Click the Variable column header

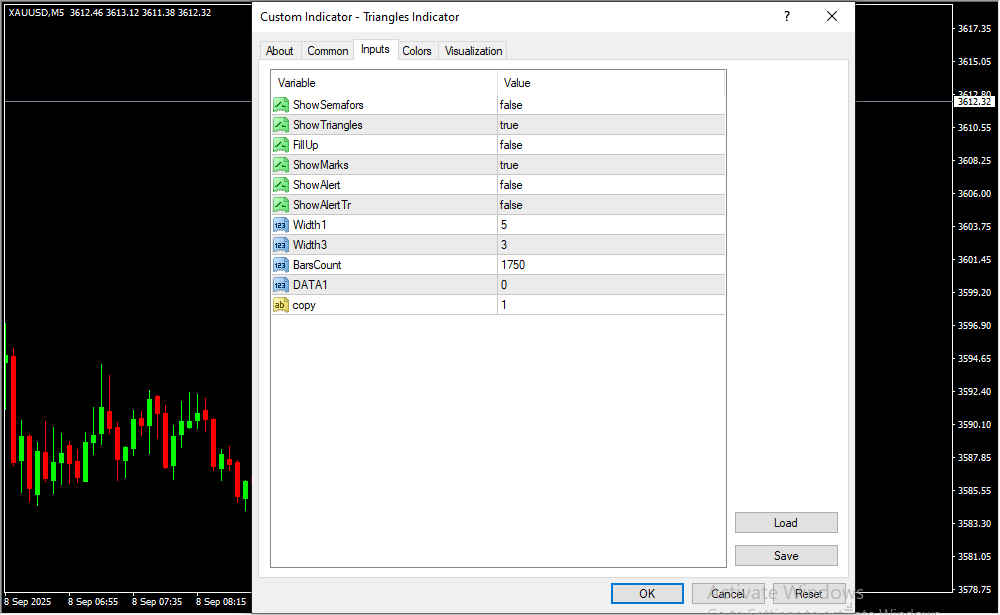(x=384, y=83)
